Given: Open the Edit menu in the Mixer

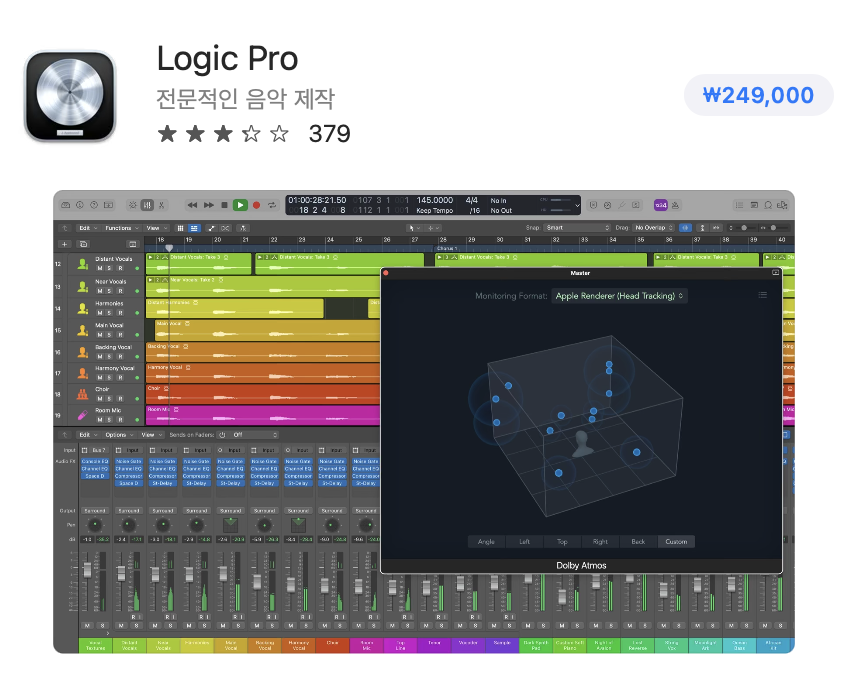Looking at the screenshot, I should click(88, 435).
